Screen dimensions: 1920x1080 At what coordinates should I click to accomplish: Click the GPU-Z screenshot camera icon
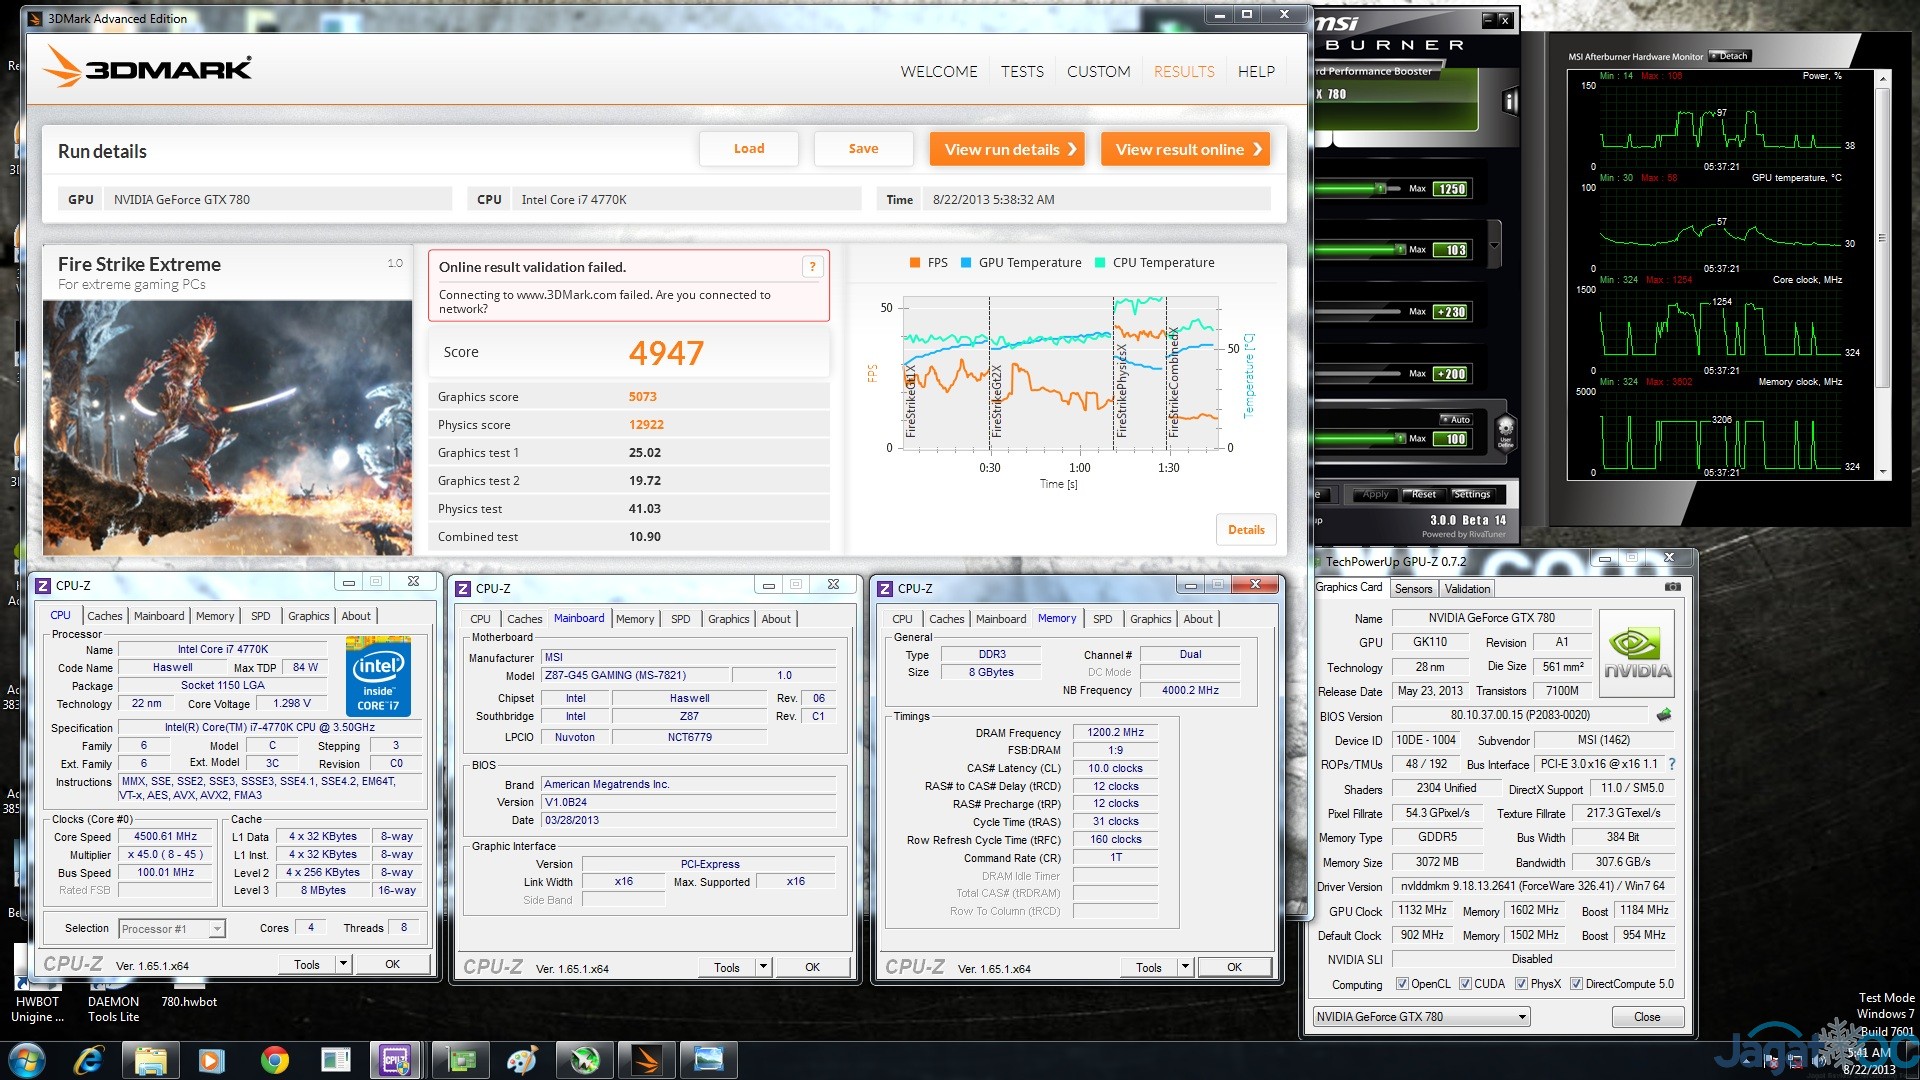pyautogui.click(x=1672, y=587)
